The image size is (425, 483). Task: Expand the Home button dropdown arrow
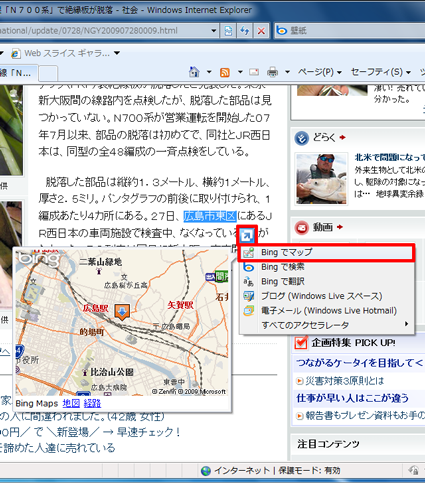tap(209, 72)
